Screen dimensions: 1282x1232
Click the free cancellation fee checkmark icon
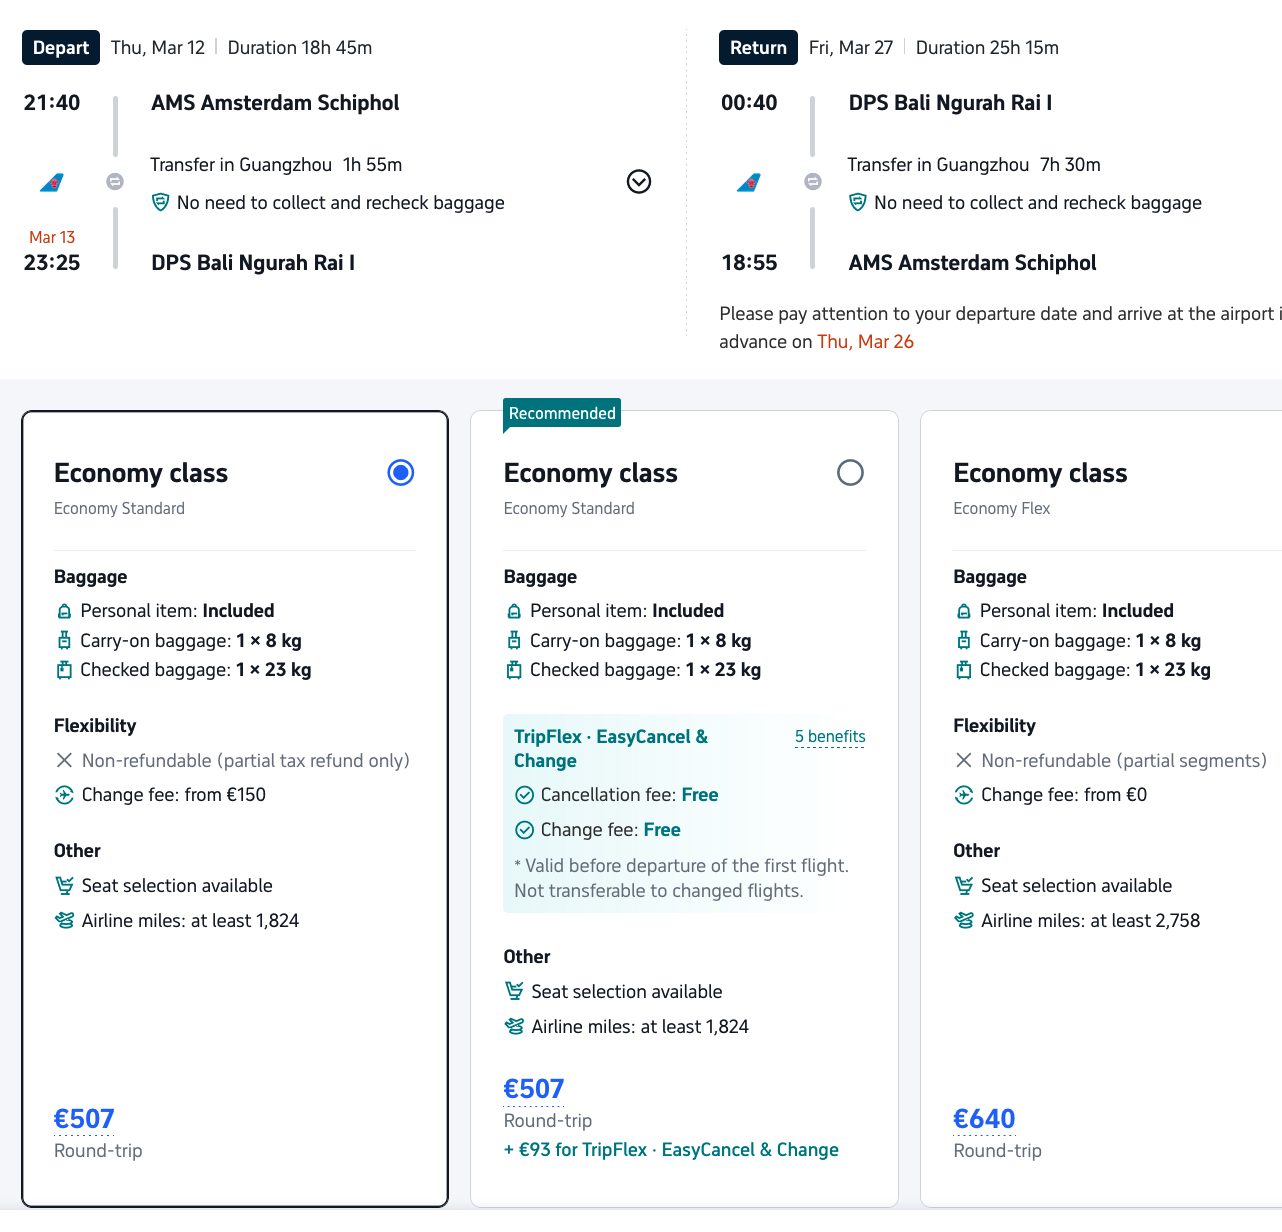point(524,796)
